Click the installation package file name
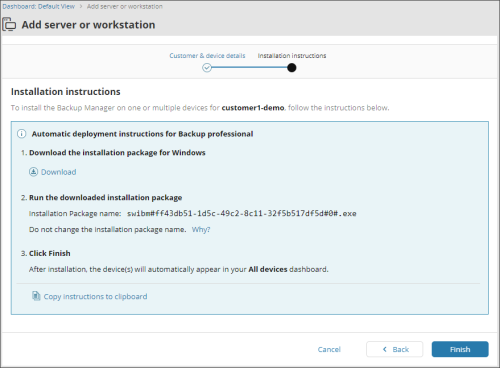Viewport: 500px width, 368px height. pos(242,213)
